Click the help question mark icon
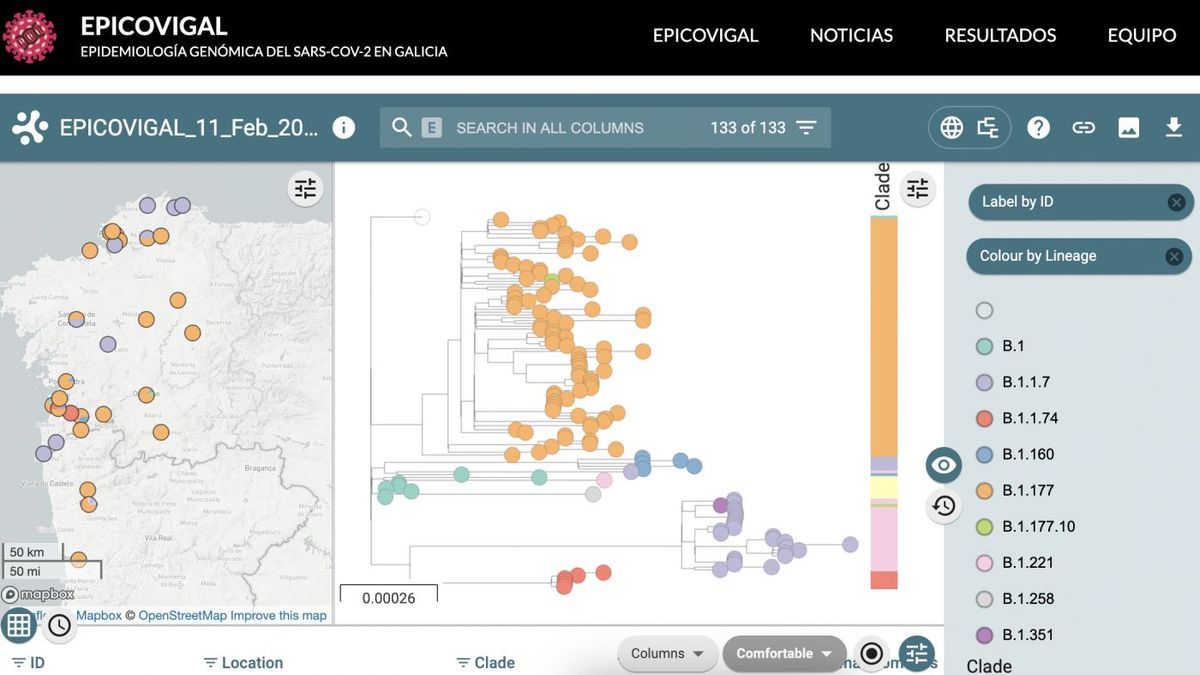The height and width of the screenshot is (675, 1200). point(1038,128)
